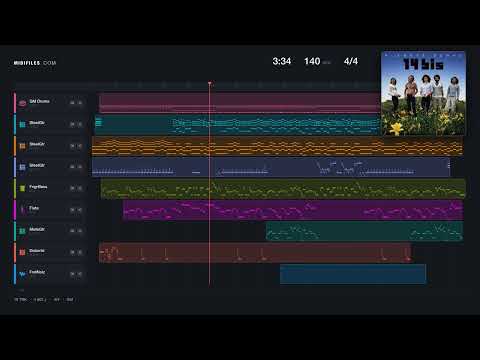Image resolution: width=480 pixels, height=360 pixels.
Task: Mute the Flute track
Action: click(72, 210)
